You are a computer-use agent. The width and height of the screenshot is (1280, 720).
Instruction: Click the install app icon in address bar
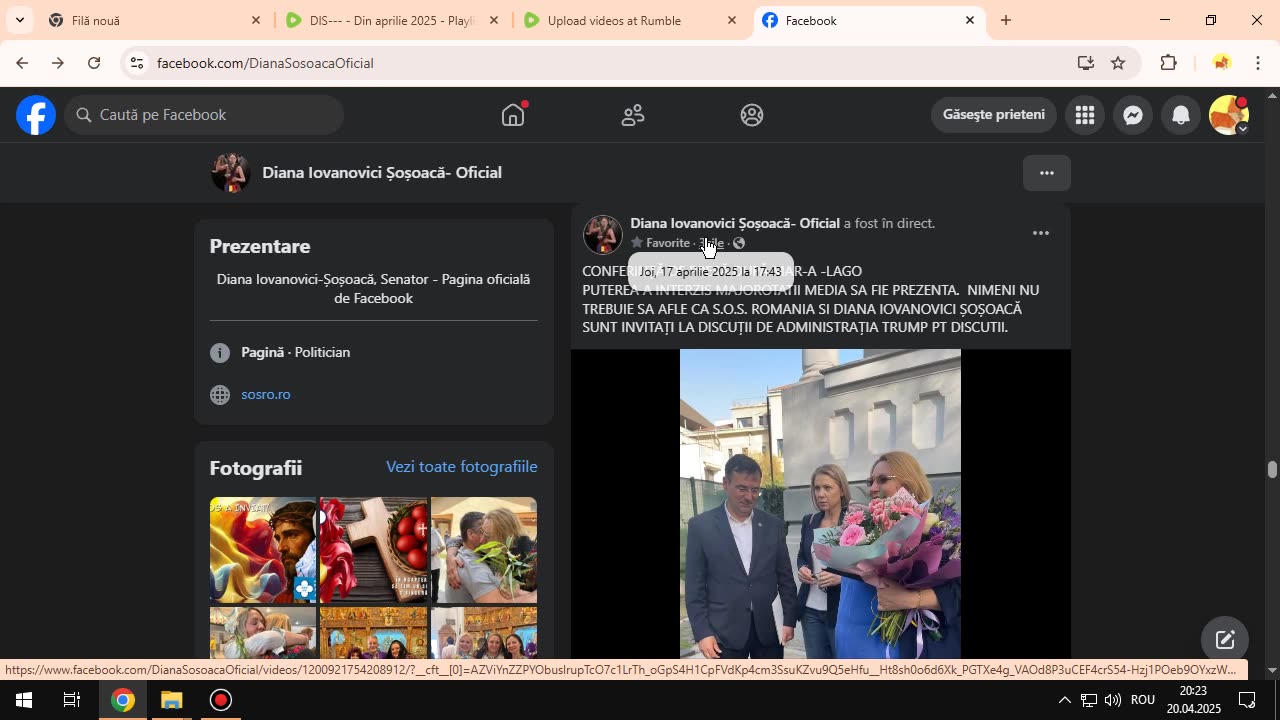1085,63
